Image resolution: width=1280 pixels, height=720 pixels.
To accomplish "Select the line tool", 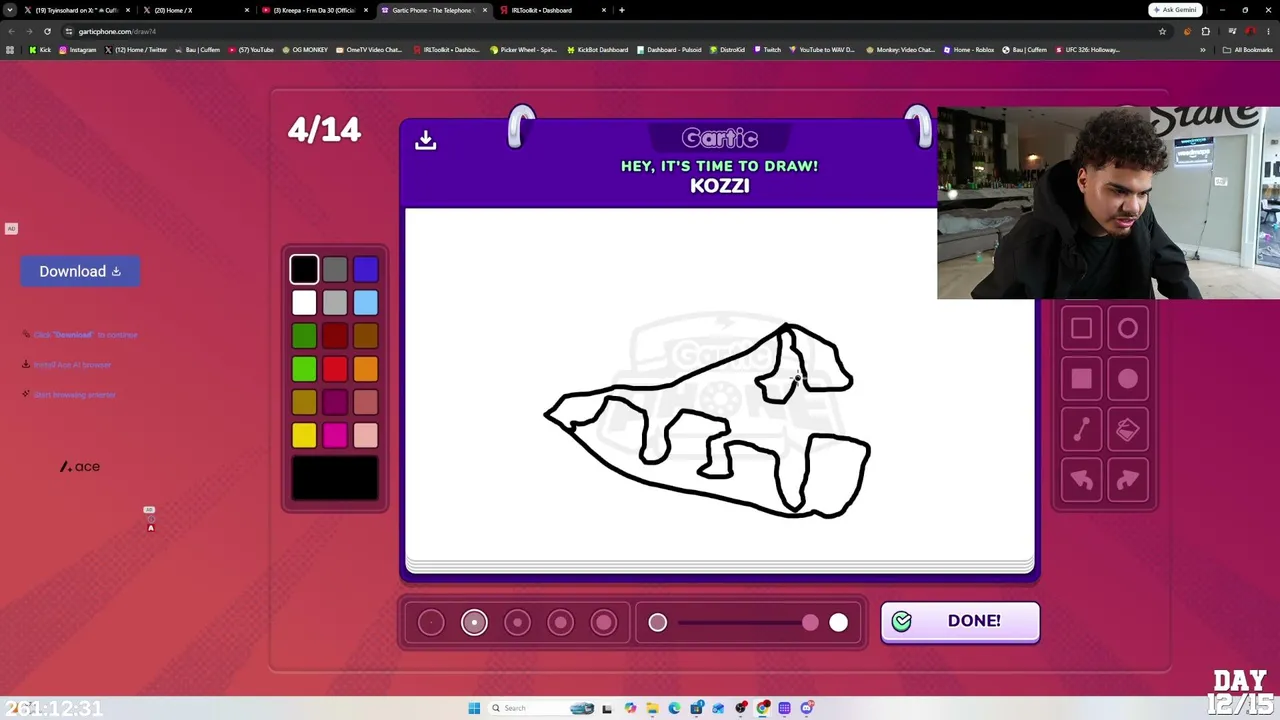I will tap(1081, 430).
